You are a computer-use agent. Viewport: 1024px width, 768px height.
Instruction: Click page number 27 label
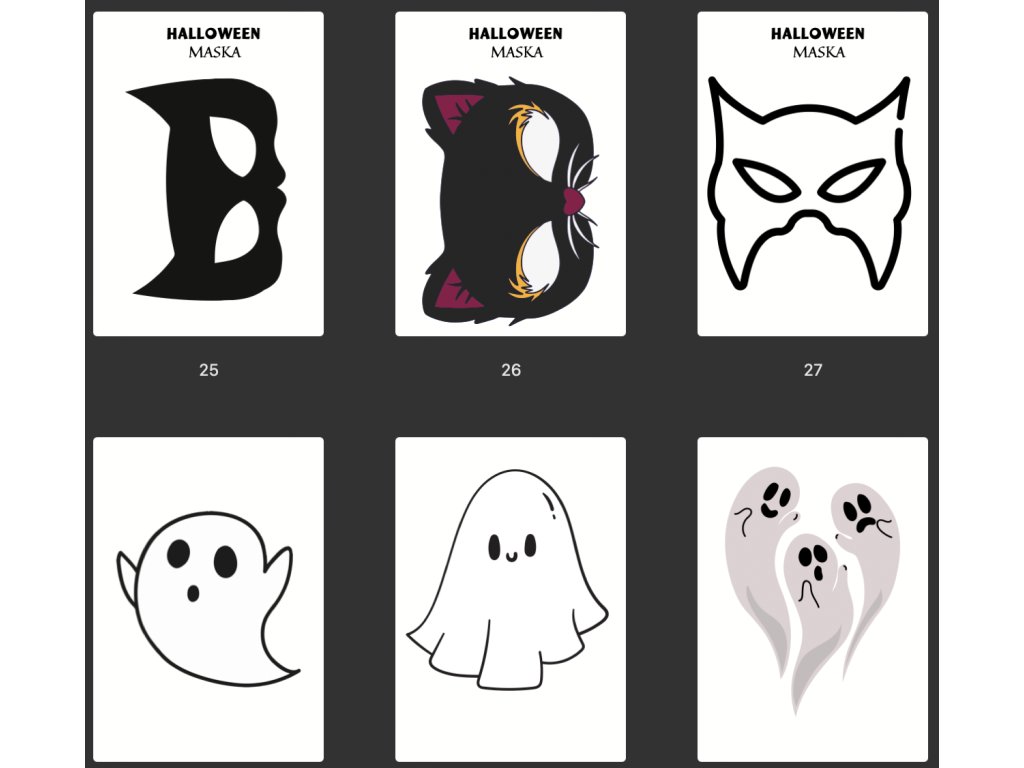[x=813, y=370]
